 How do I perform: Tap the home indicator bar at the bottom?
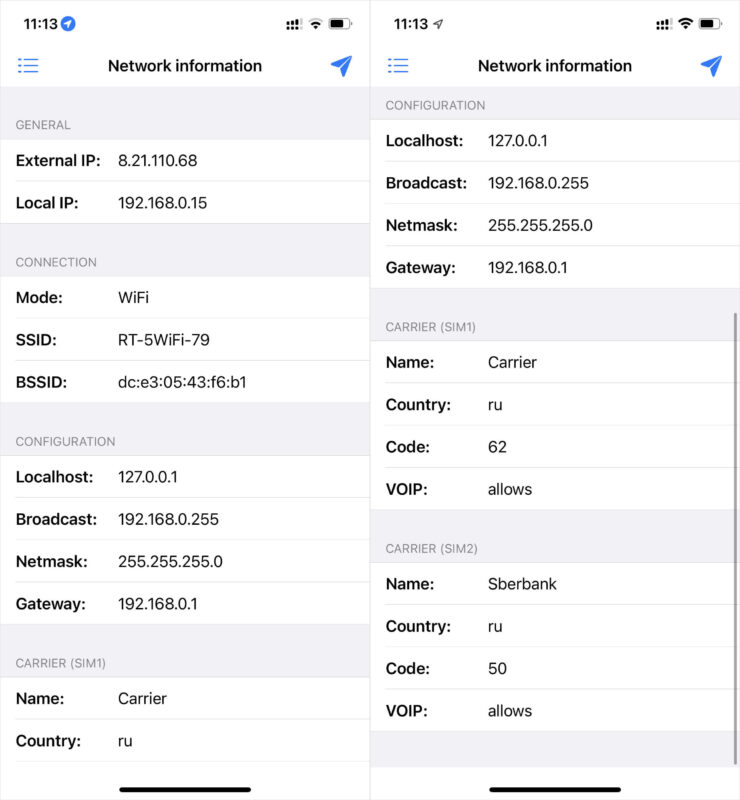point(185,789)
